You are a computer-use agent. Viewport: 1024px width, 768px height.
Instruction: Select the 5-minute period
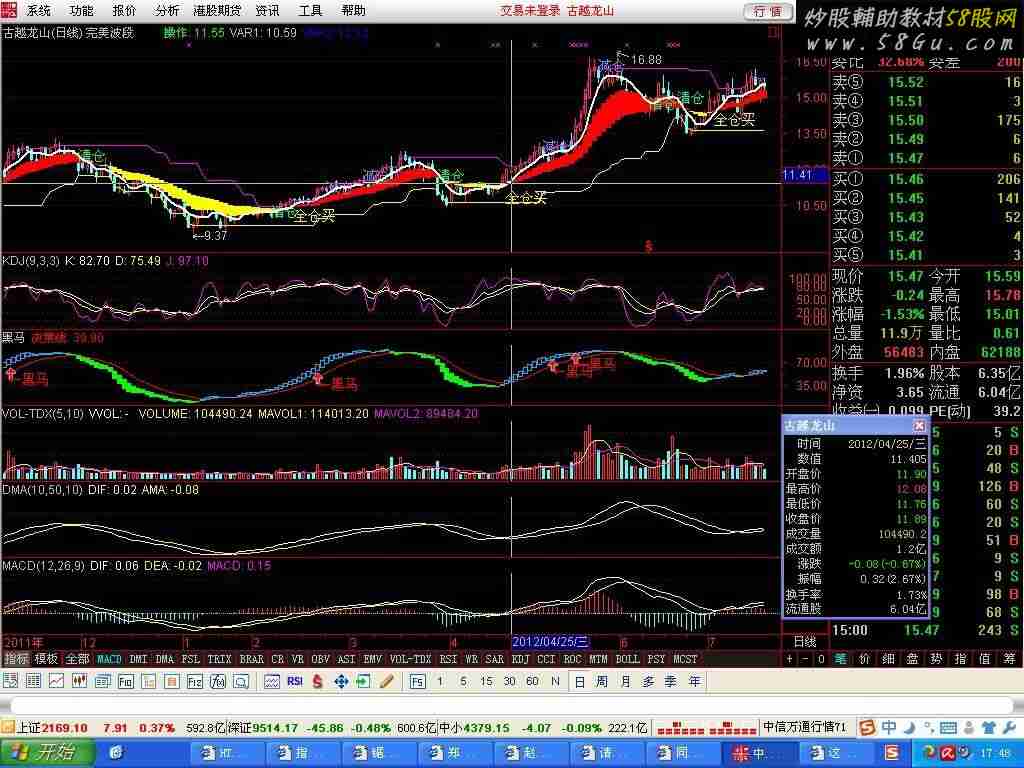[463, 681]
